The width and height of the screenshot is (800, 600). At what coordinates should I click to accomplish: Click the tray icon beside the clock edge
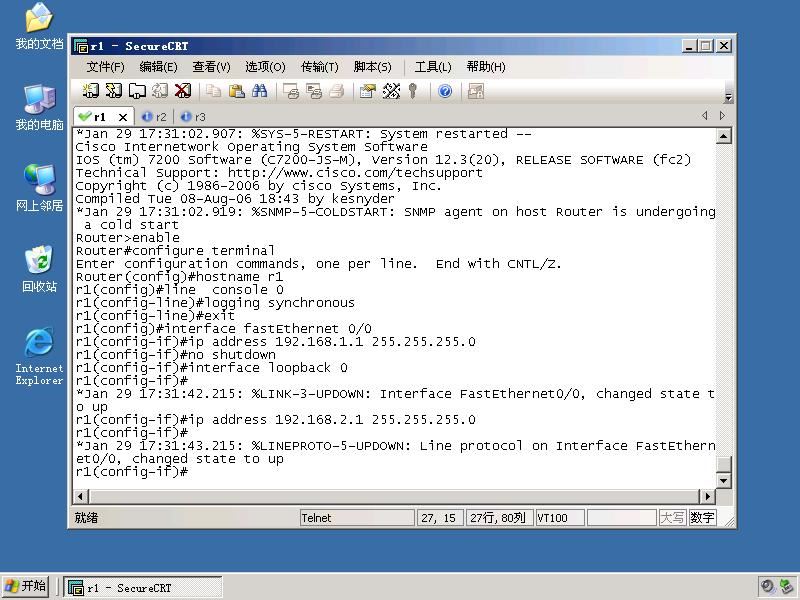coord(787,587)
